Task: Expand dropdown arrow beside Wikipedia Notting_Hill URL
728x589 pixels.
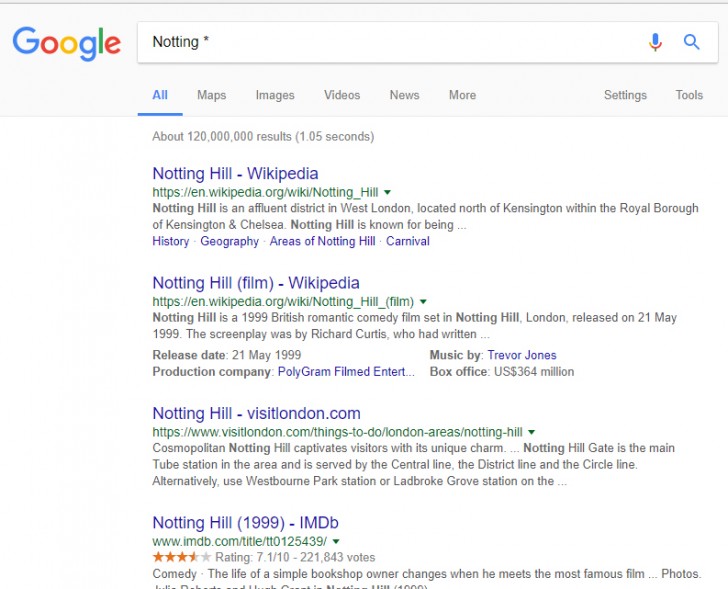Action: [x=387, y=192]
